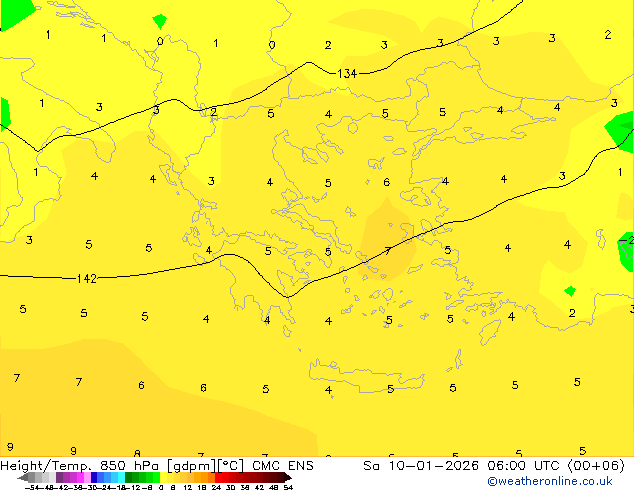This screenshot has width=634, height=490.
Task: Click the dark right arrow ending the legend
Action: (x=288, y=477)
